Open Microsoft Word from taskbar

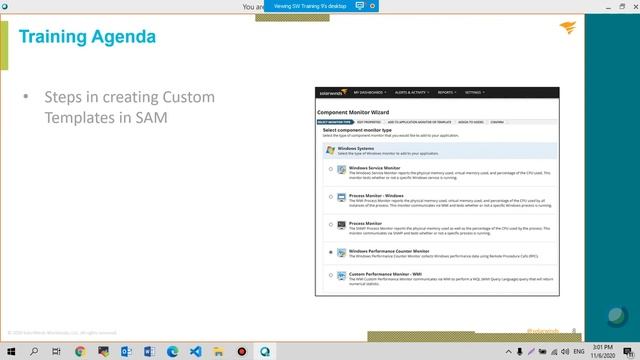pos(149,351)
